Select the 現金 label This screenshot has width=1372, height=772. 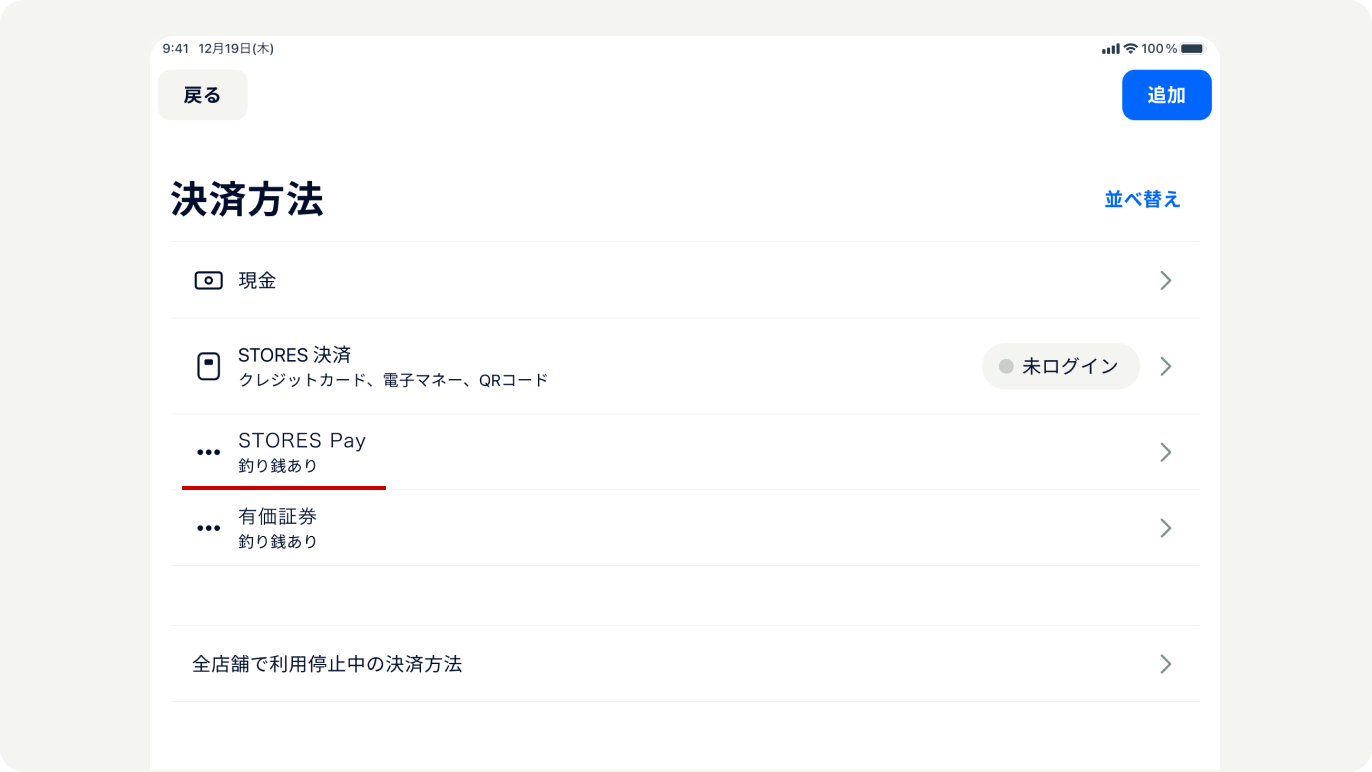257,281
